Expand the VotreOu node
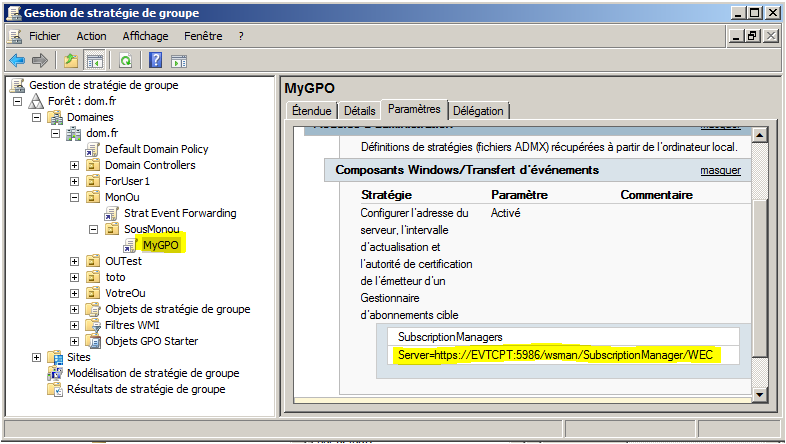Image resolution: width=786 pixels, height=444 pixels. 74,293
